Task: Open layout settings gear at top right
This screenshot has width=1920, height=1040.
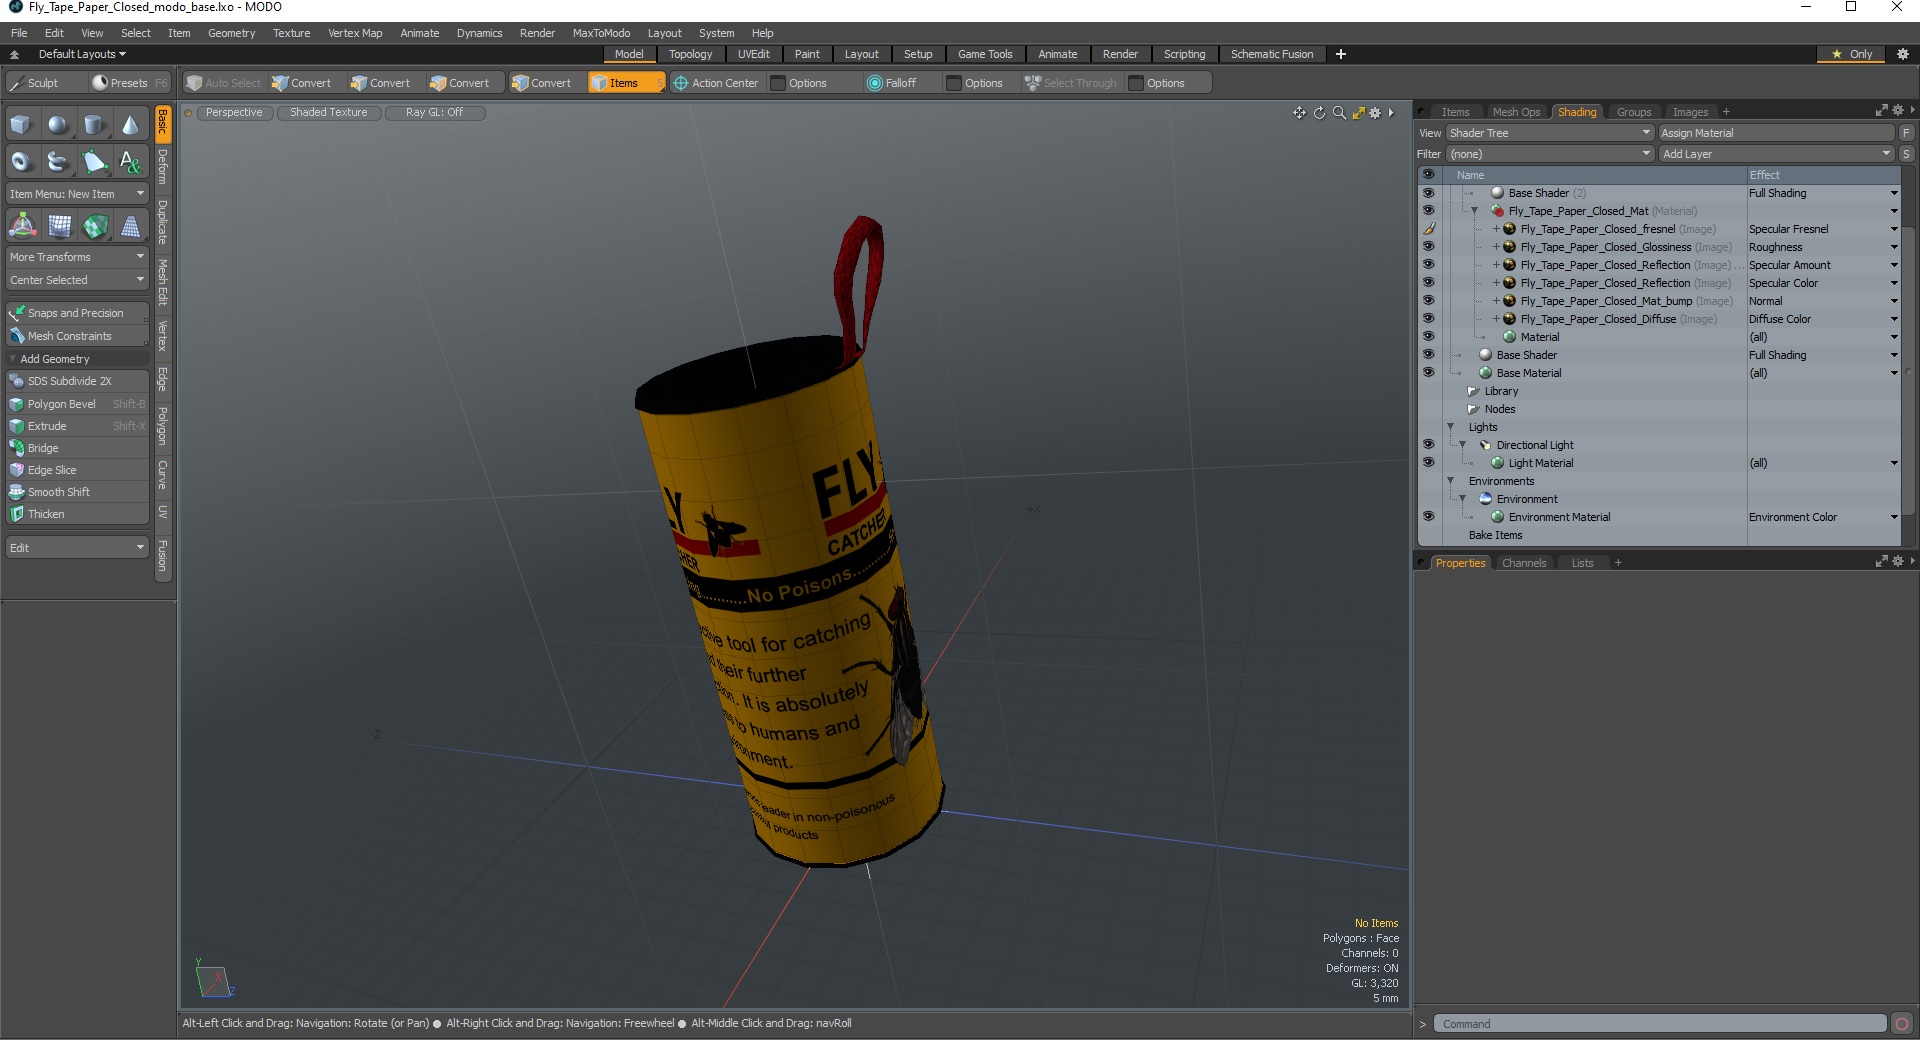Action: [1902, 54]
